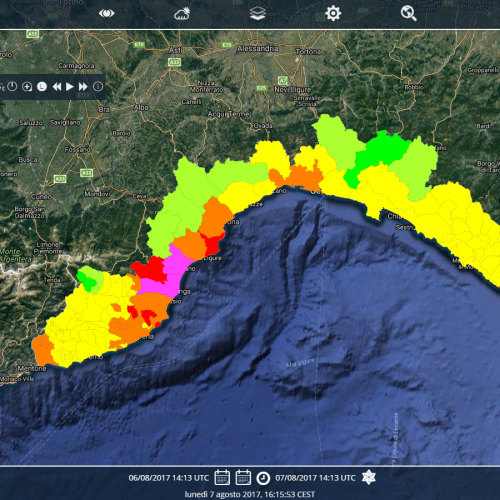Viewport: 500px width, 500px height.
Task: Click the Saluzzo label
Action: tap(31, 123)
